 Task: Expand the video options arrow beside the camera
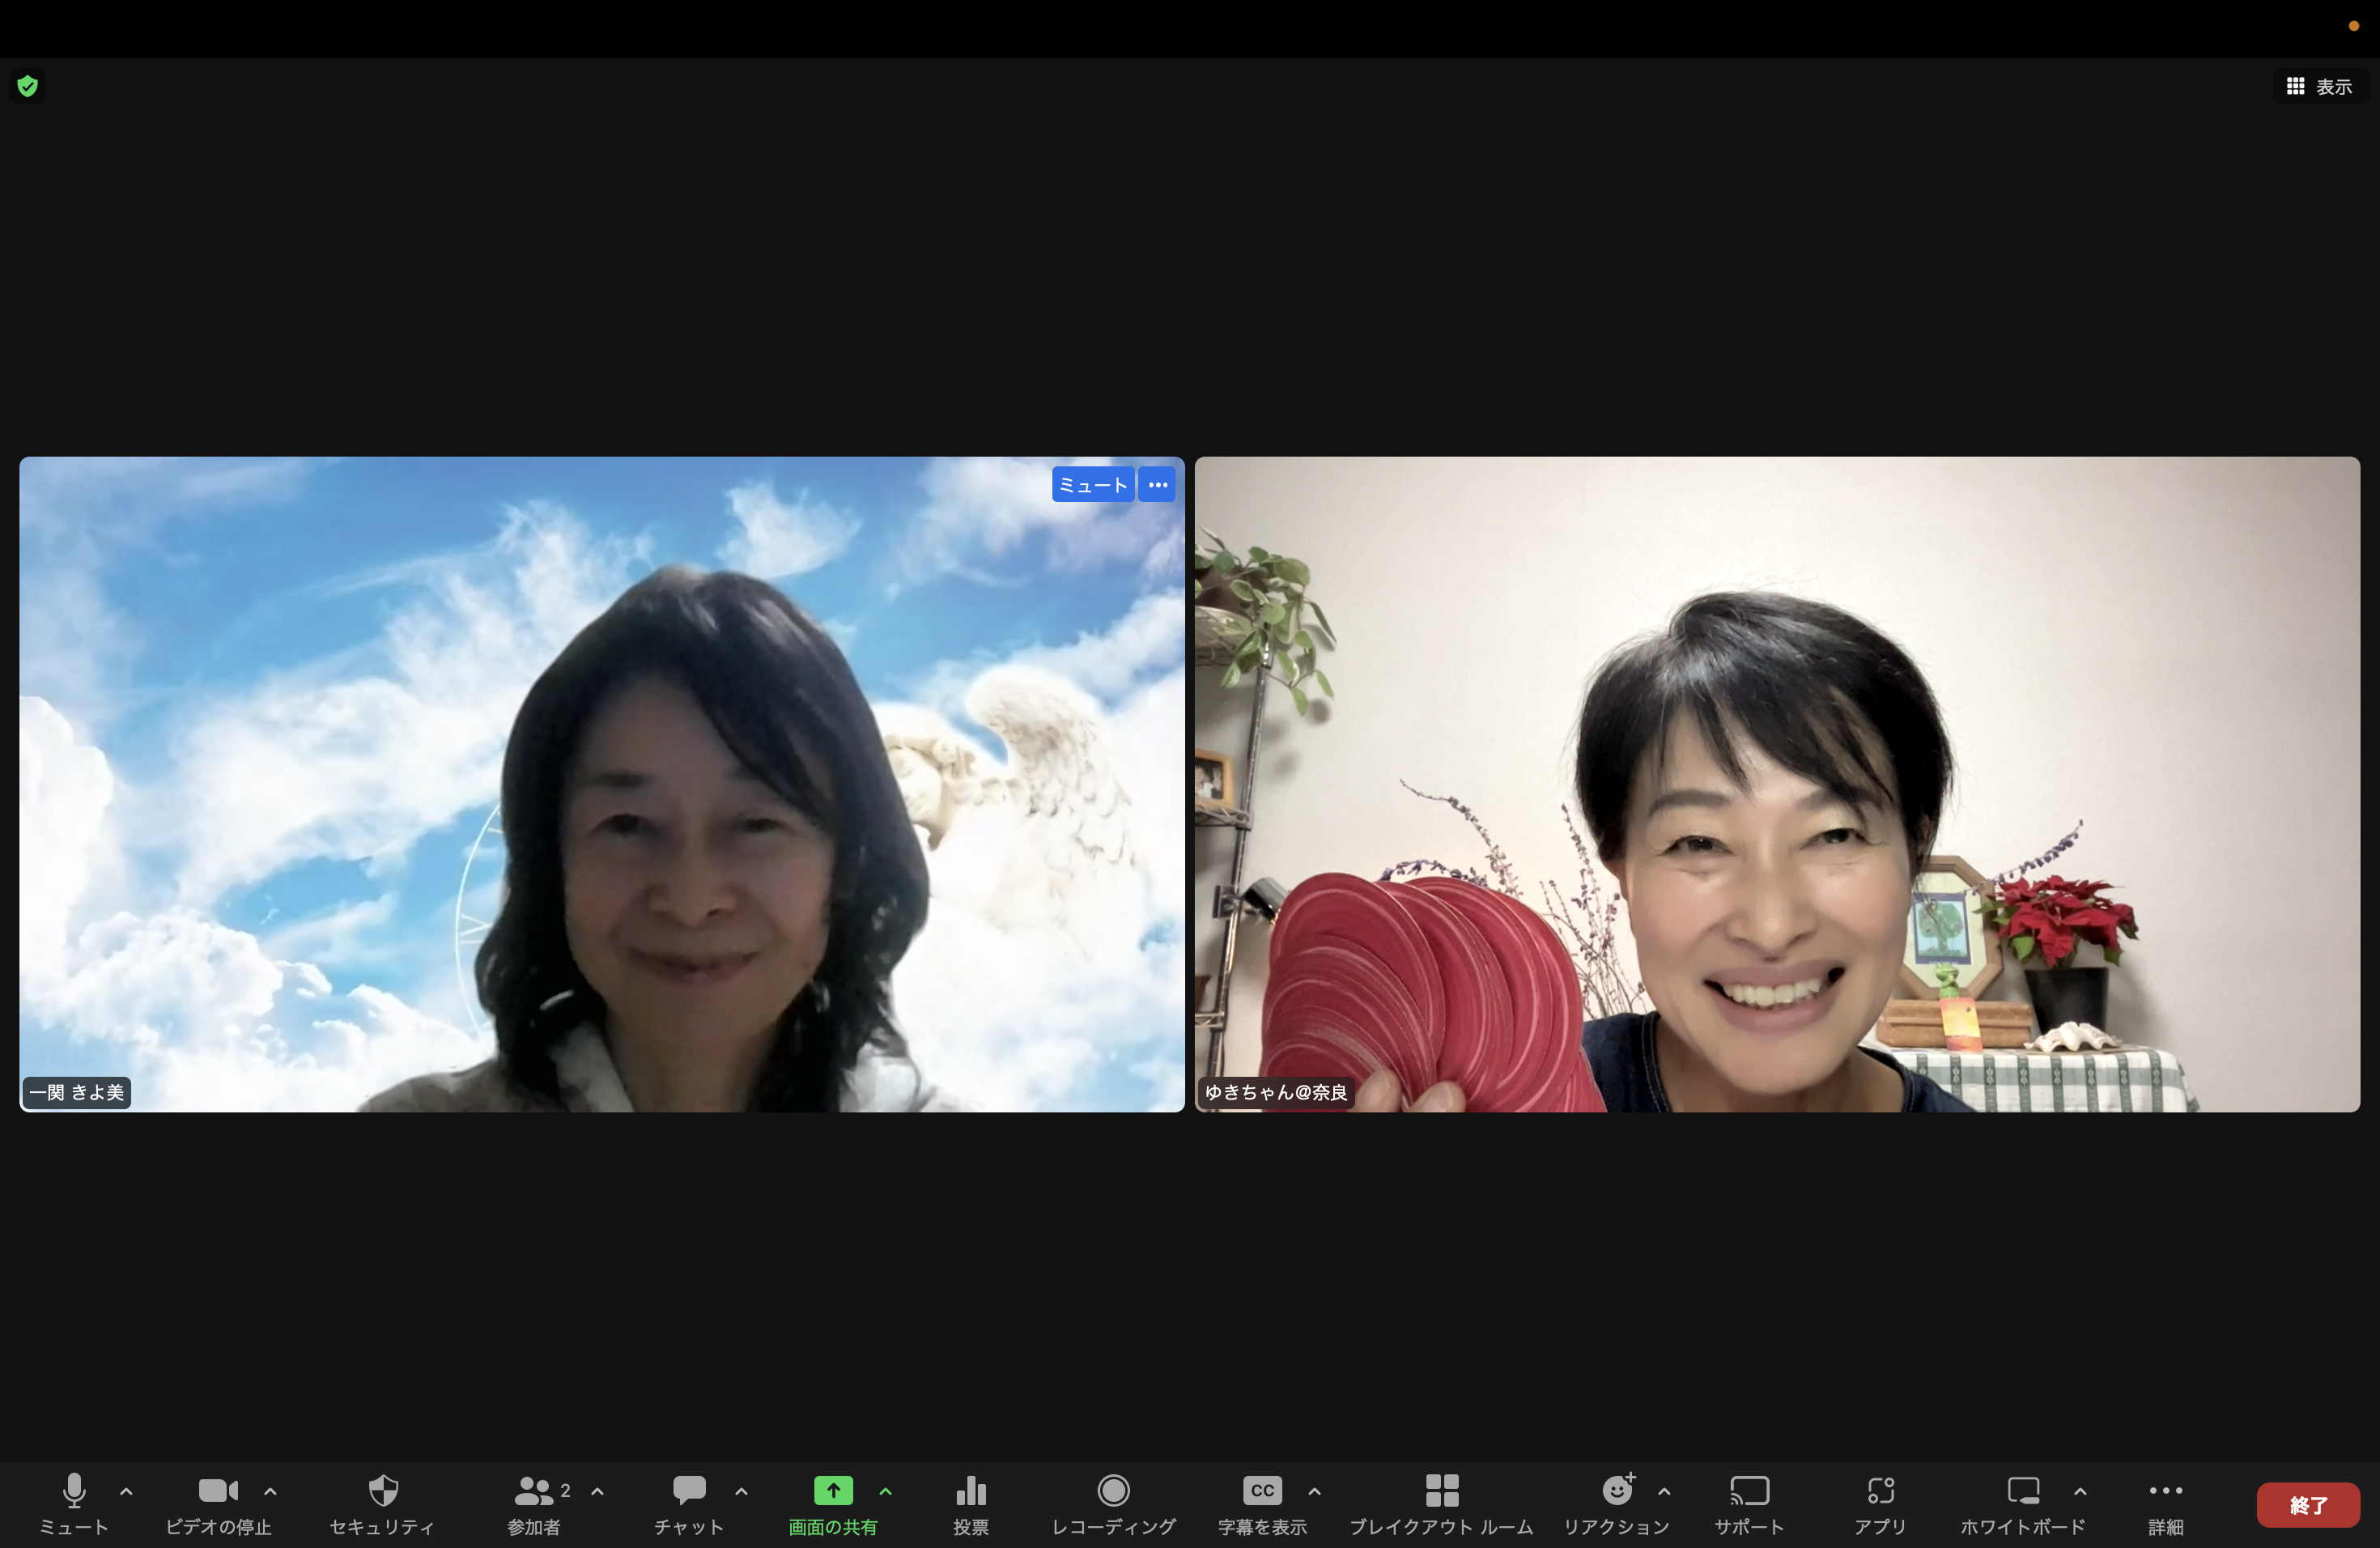point(270,1491)
